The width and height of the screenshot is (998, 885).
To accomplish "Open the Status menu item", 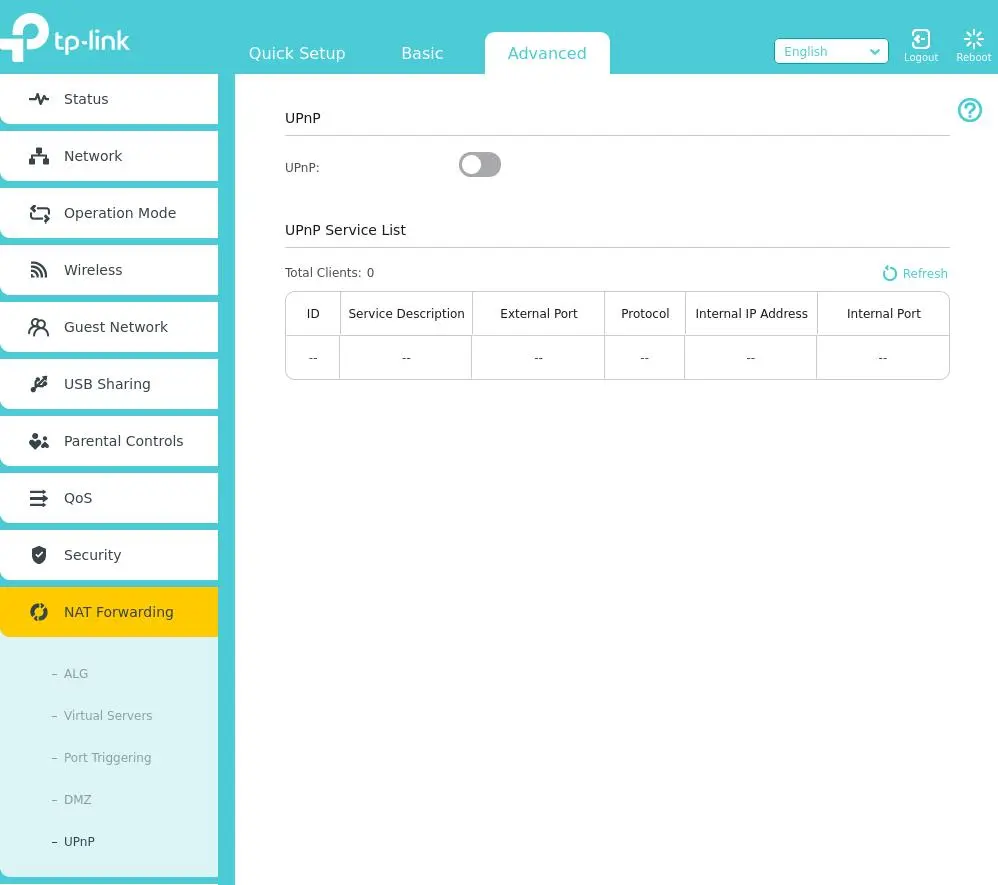I will 109,99.
